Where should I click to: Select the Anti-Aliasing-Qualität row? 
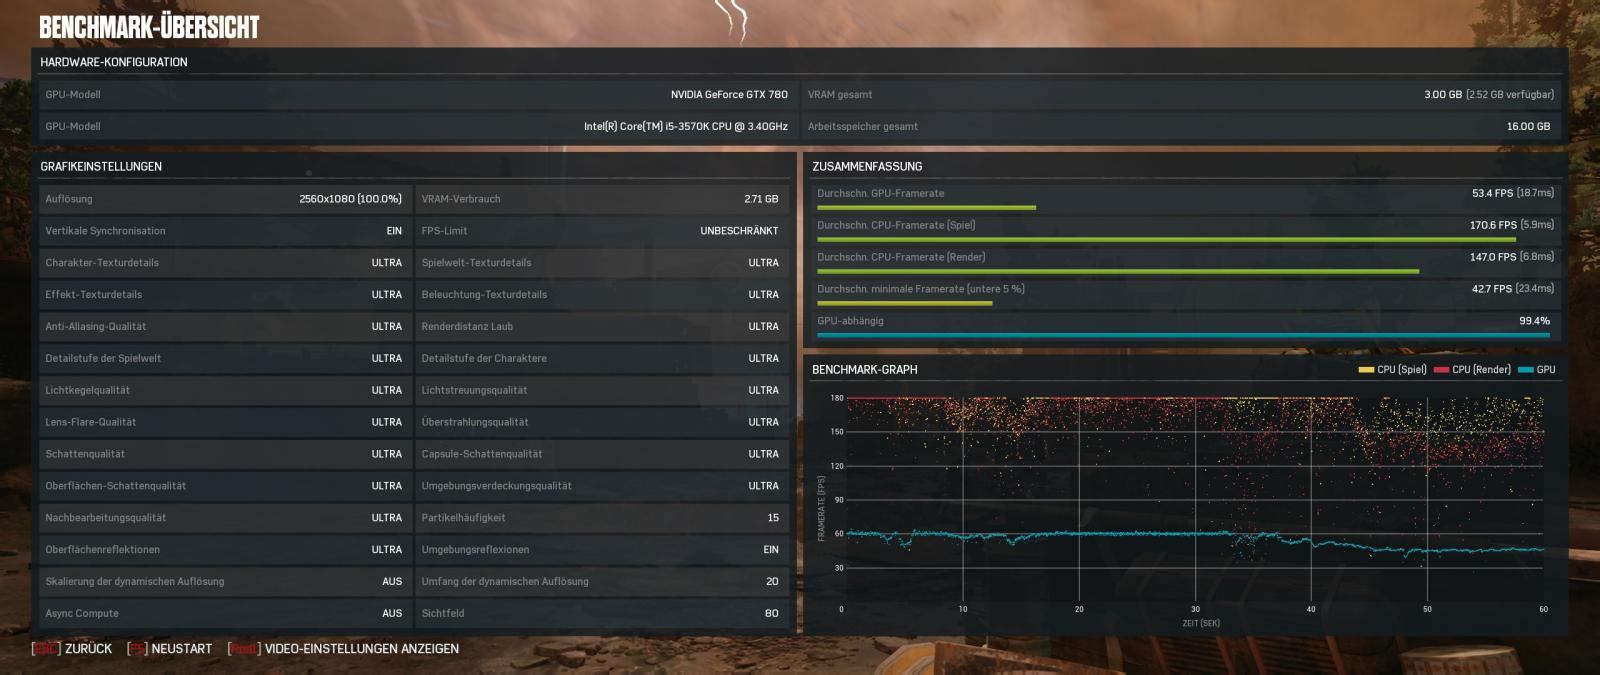(x=224, y=327)
